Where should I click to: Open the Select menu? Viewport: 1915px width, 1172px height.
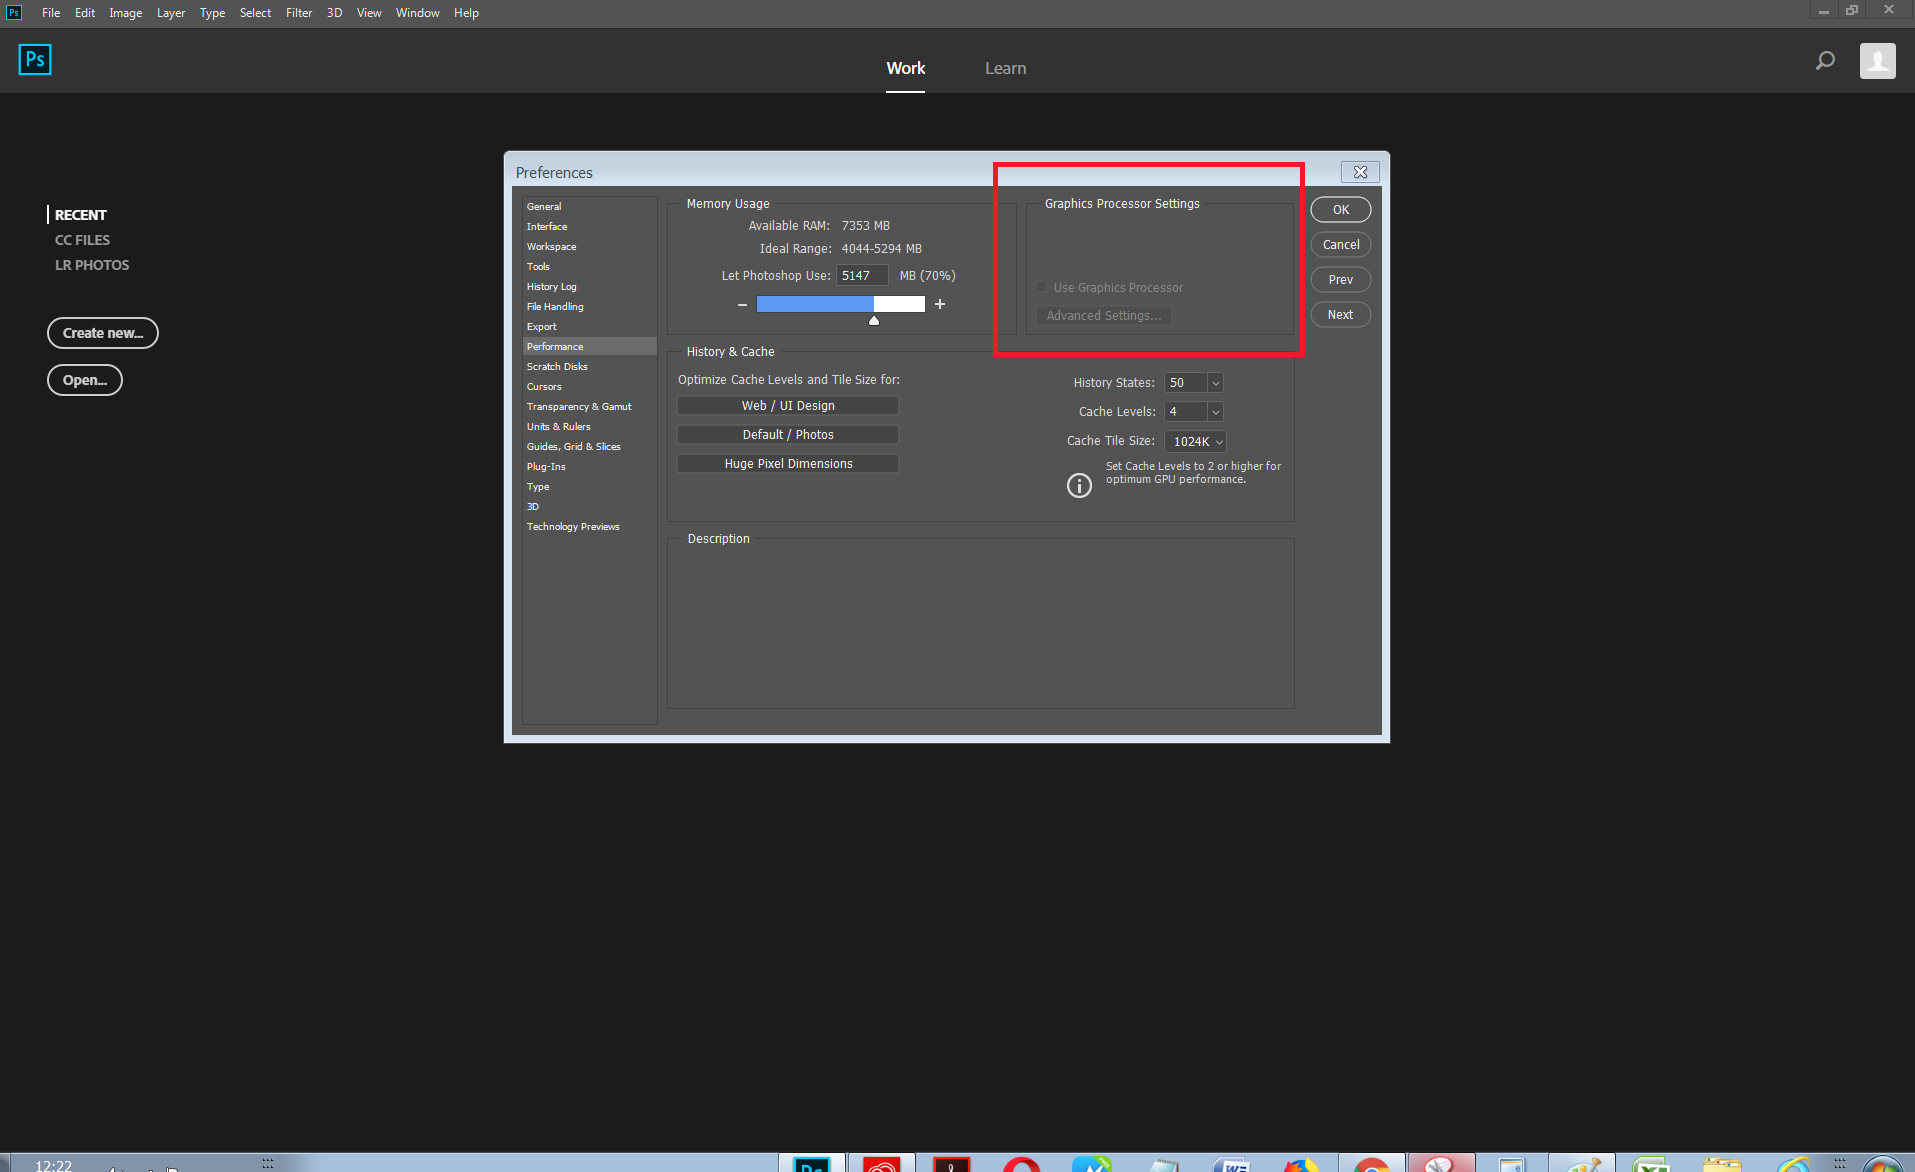coord(255,13)
